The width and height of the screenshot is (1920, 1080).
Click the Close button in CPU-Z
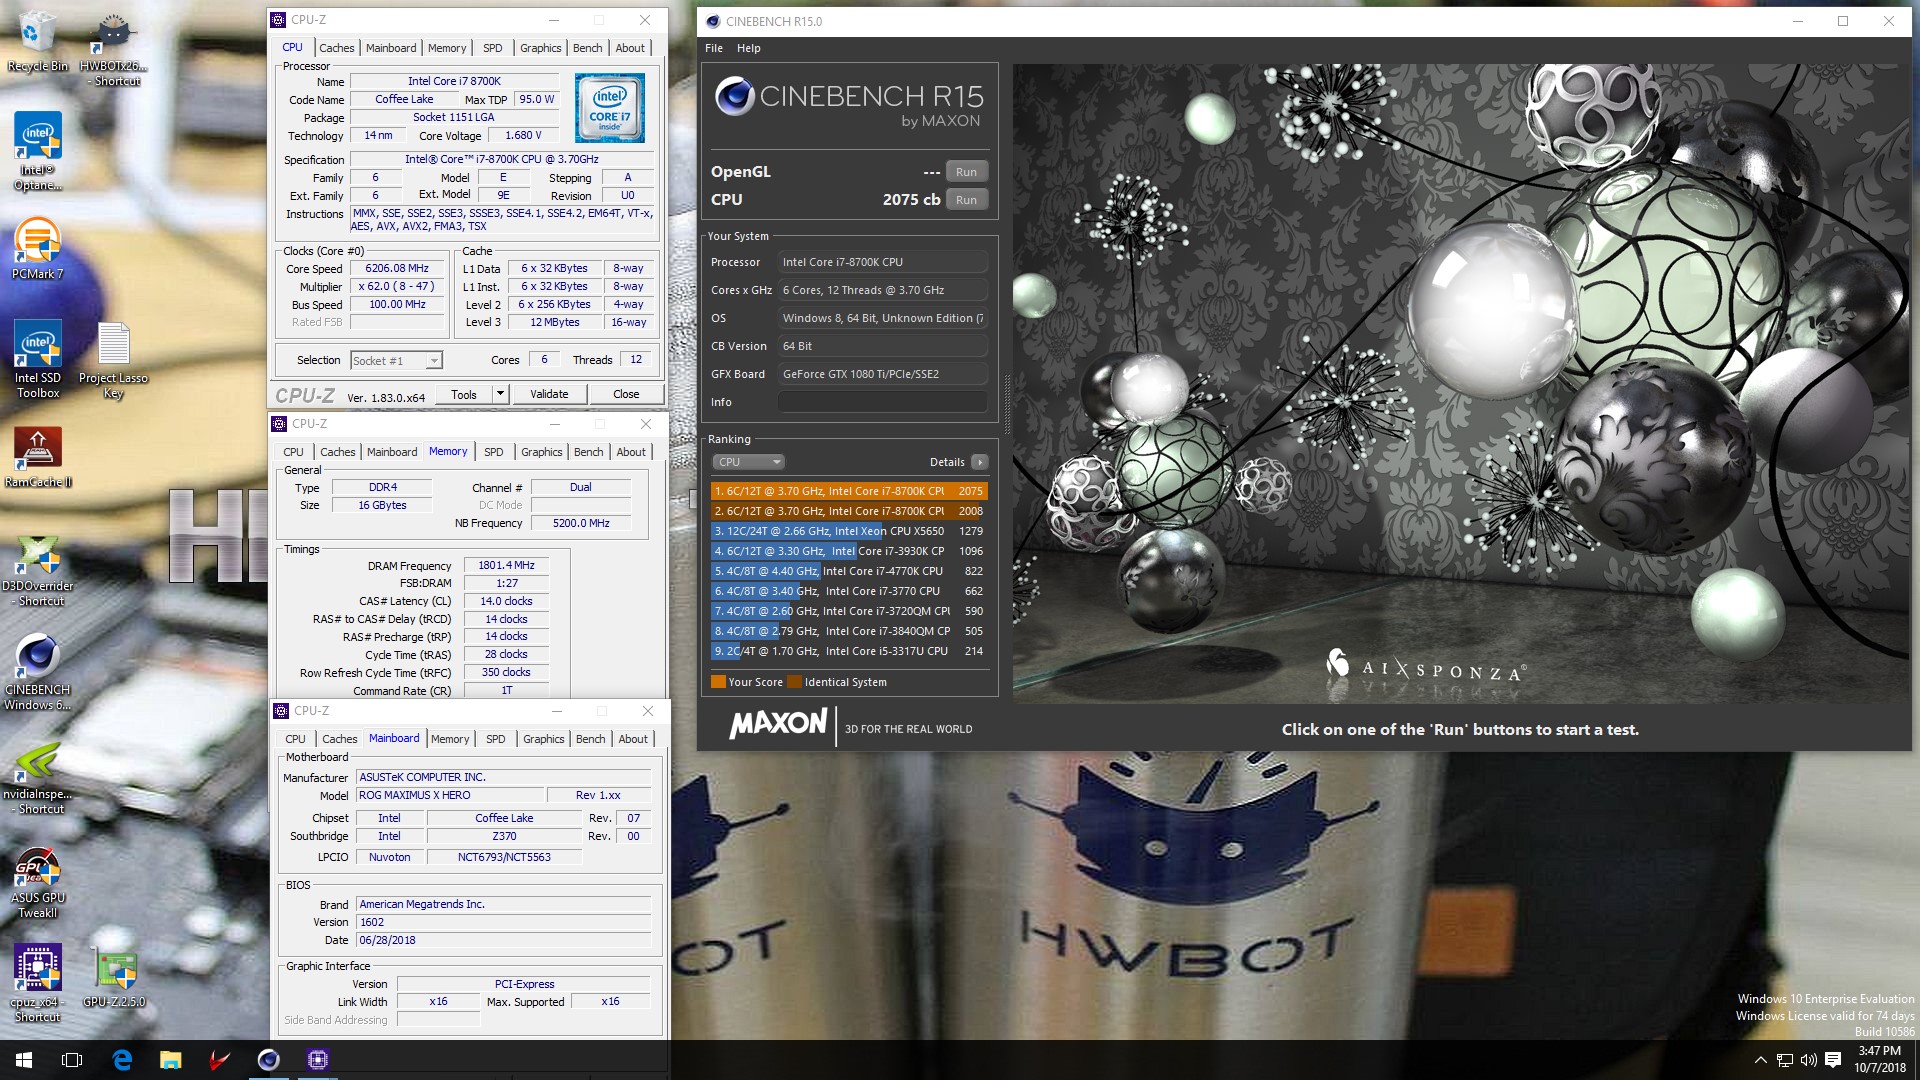pos(626,394)
